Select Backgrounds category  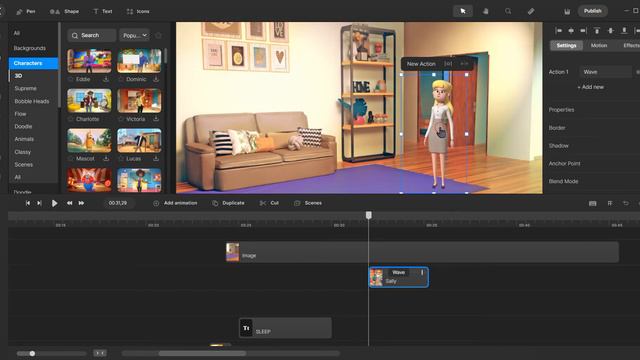(29, 48)
